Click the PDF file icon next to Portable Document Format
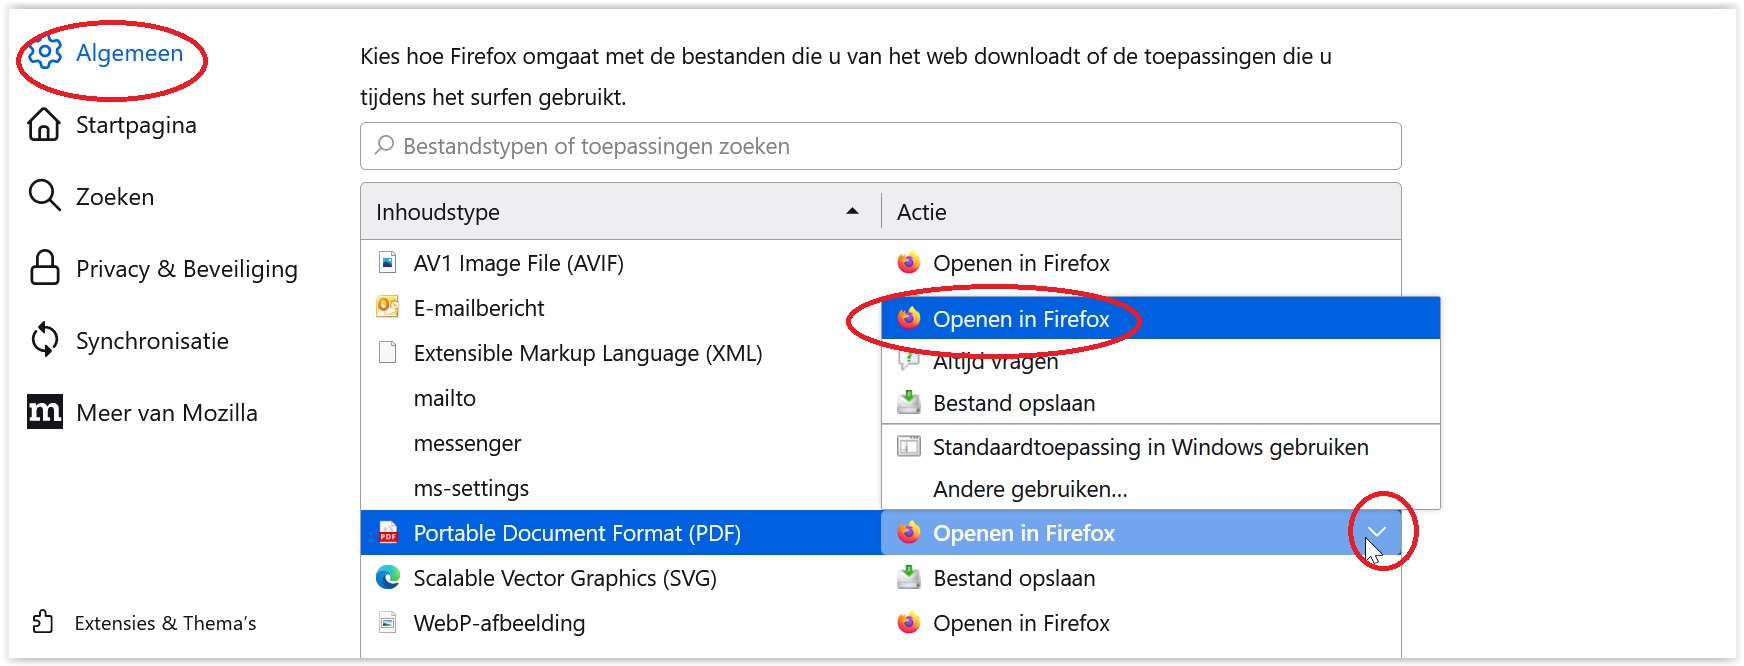1744x666 pixels. (388, 533)
